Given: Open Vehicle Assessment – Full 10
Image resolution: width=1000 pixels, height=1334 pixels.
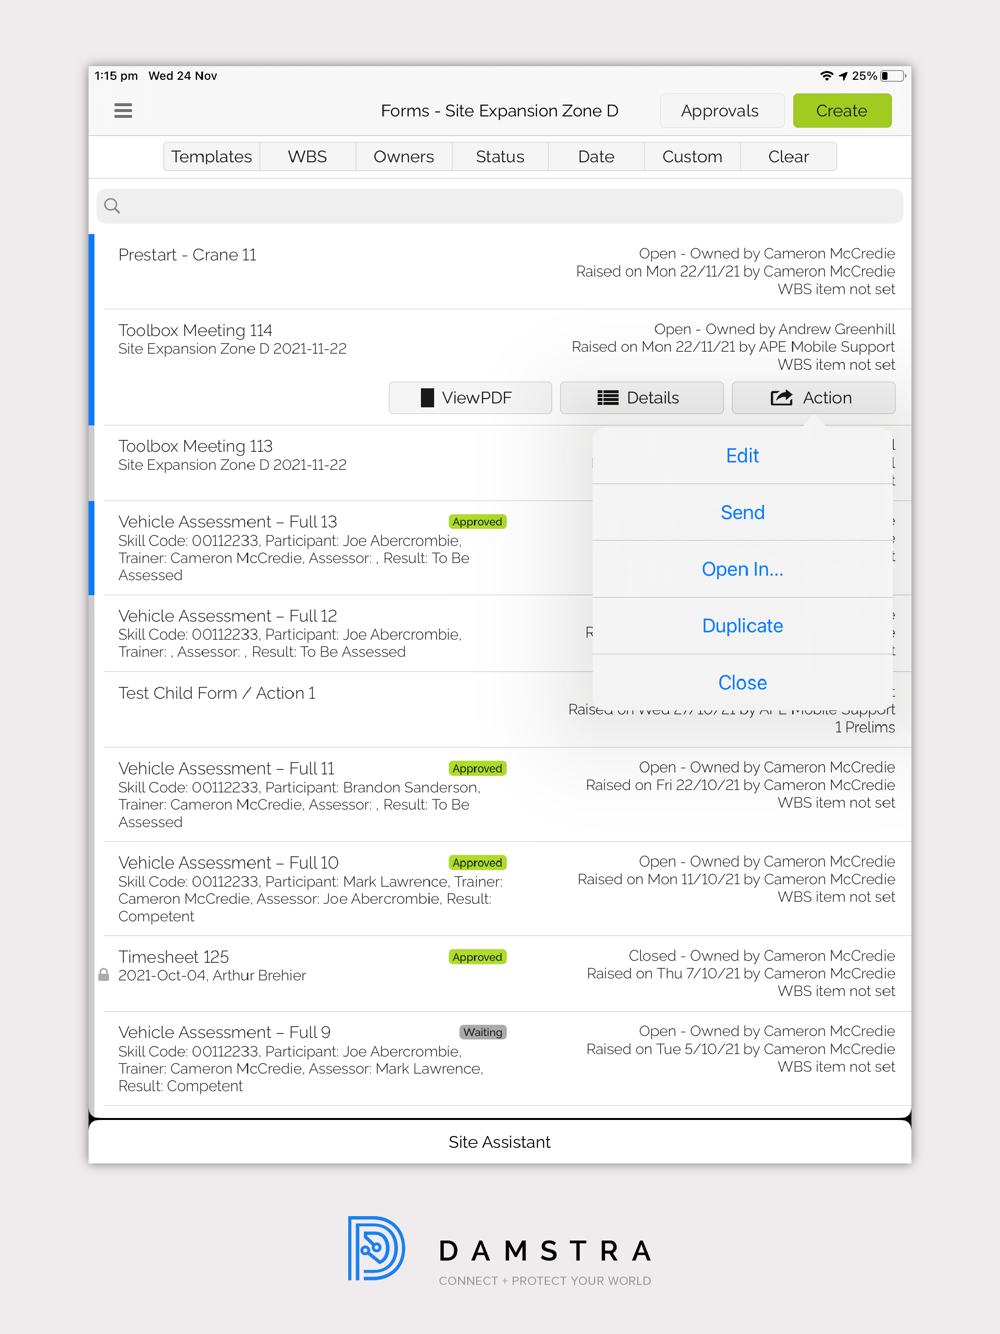Looking at the screenshot, I should point(500,889).
